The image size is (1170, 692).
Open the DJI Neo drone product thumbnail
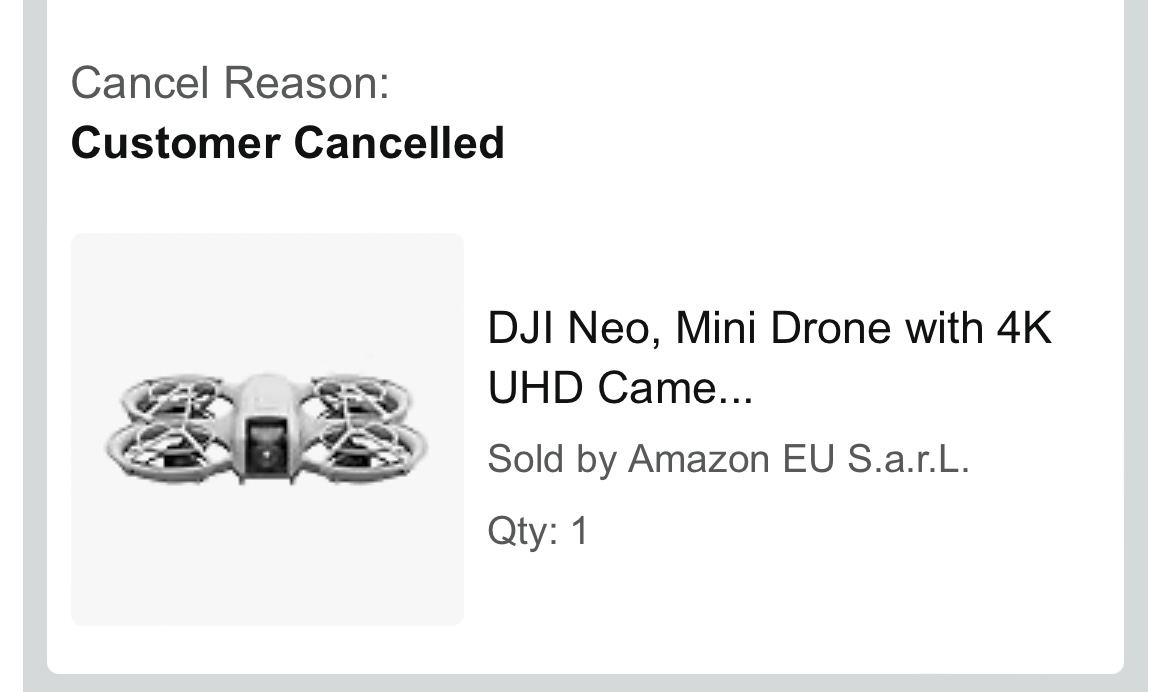tap(267, 429)
